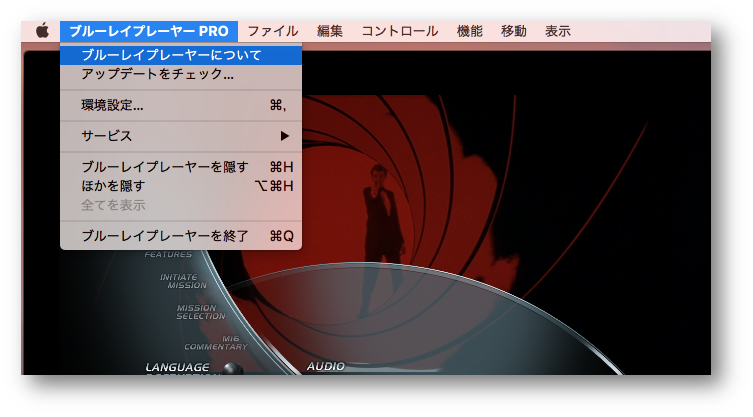Open 環境設定... from the menu
The image size is (753, 417).
pos(181,105)
